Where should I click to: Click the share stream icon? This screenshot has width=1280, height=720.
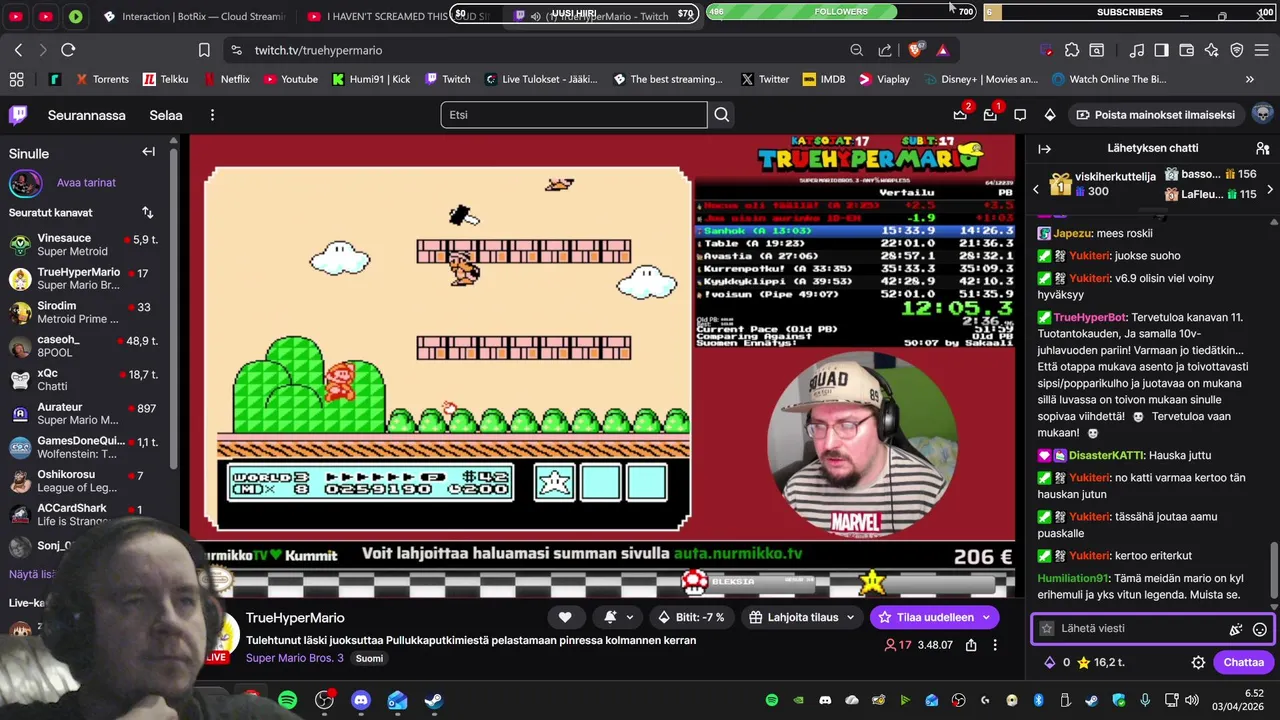point(971,645)
